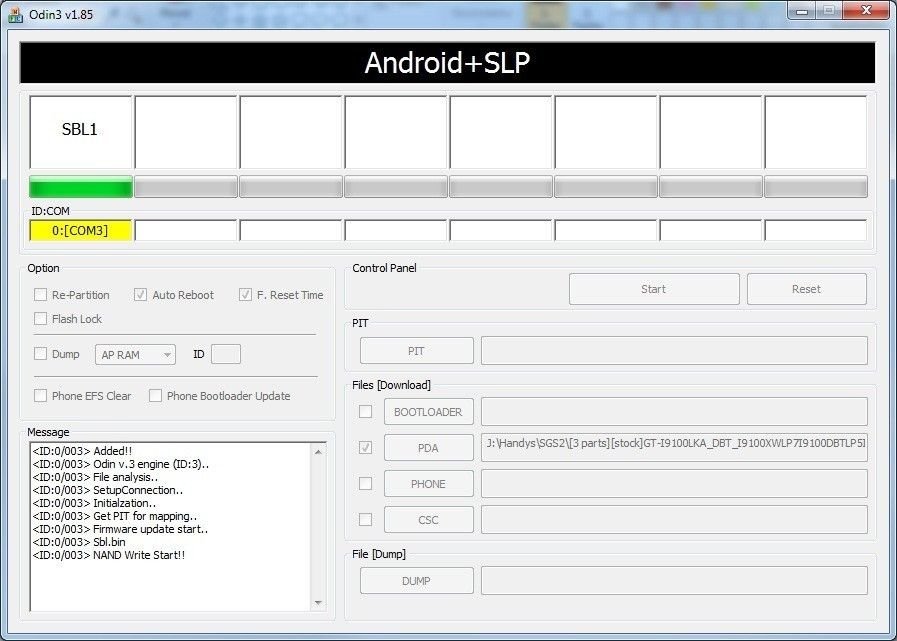897x641 pixels.
Task: Click the BOOTLOADER file path field
Action: click(674, 412)
